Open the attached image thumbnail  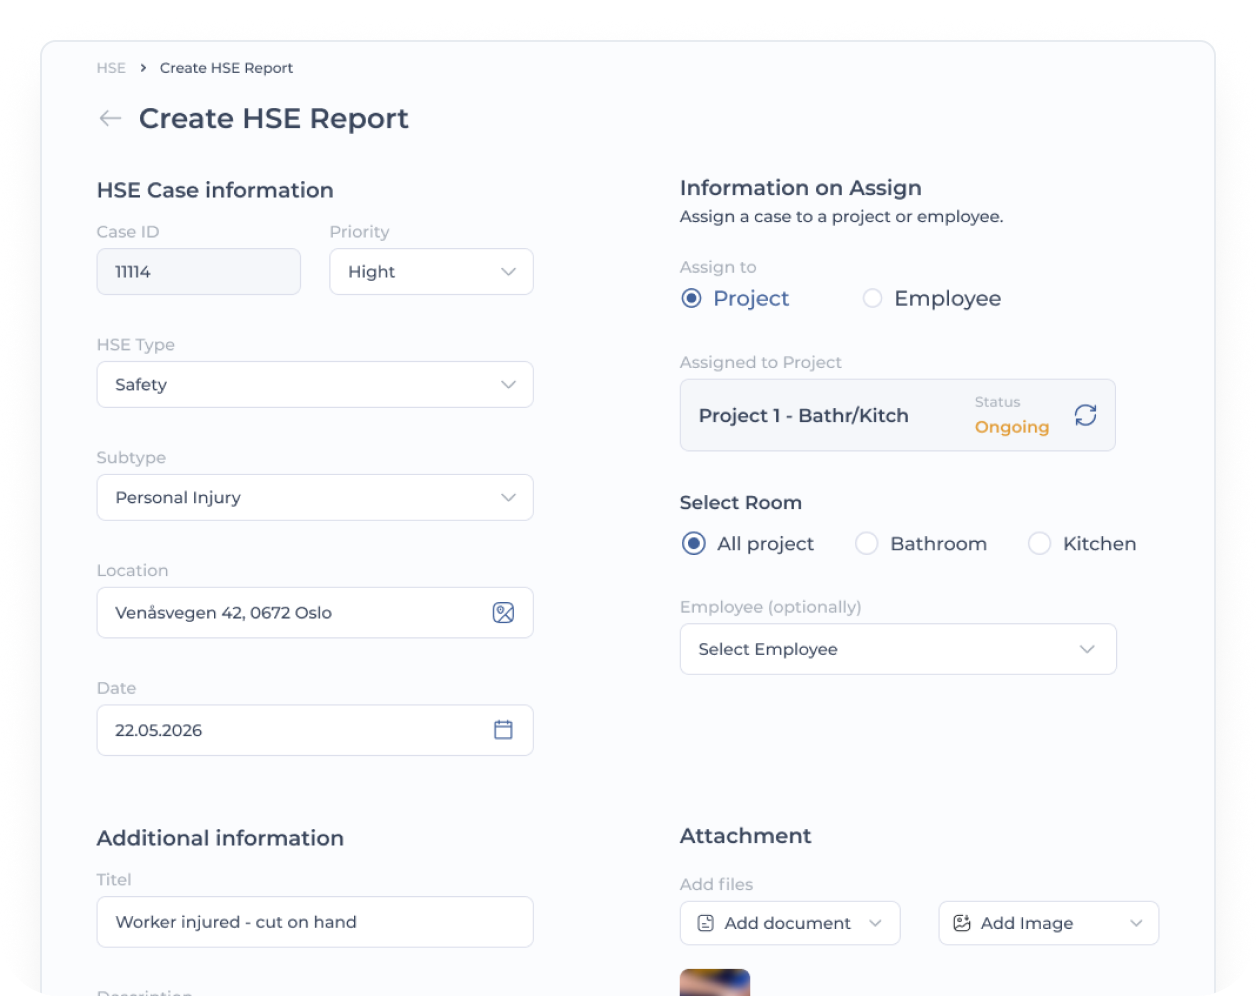pos(715,982)
